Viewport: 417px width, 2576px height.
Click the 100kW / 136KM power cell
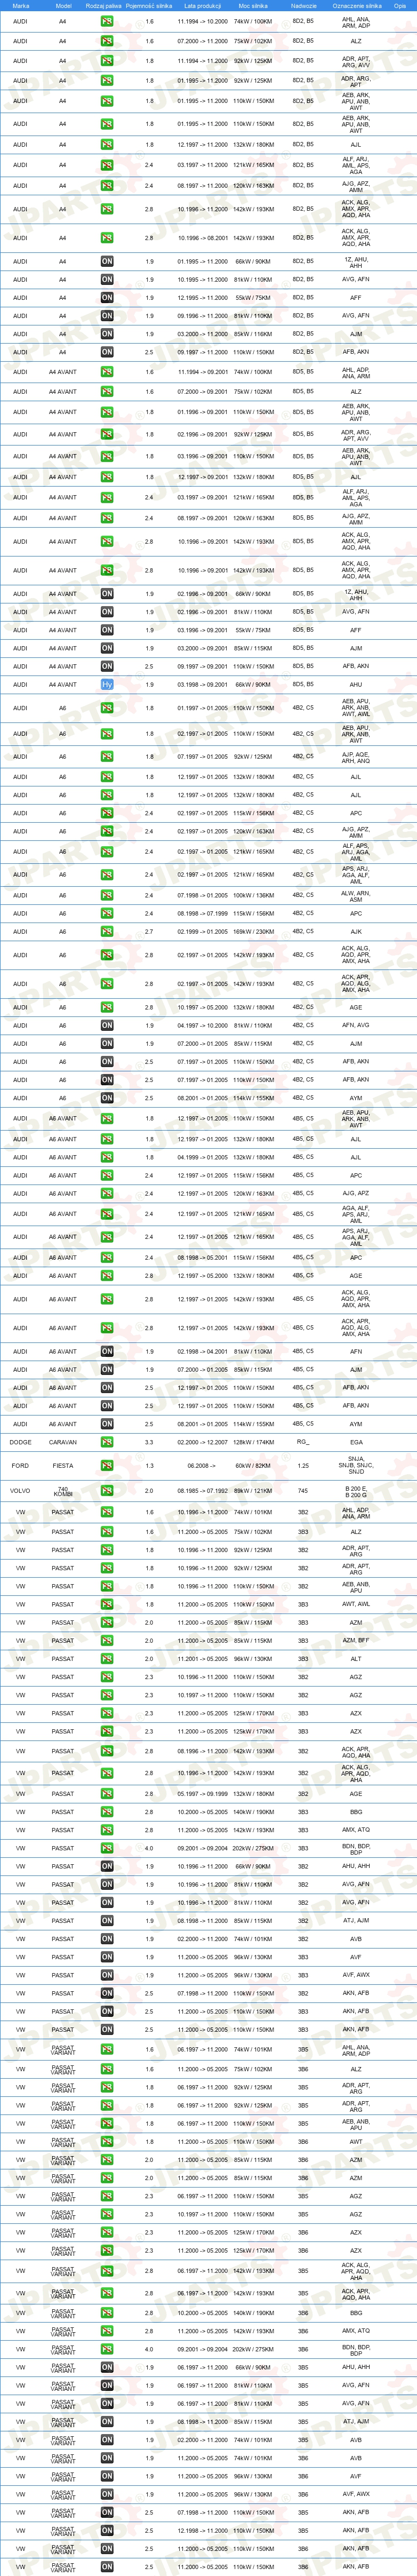253,896
